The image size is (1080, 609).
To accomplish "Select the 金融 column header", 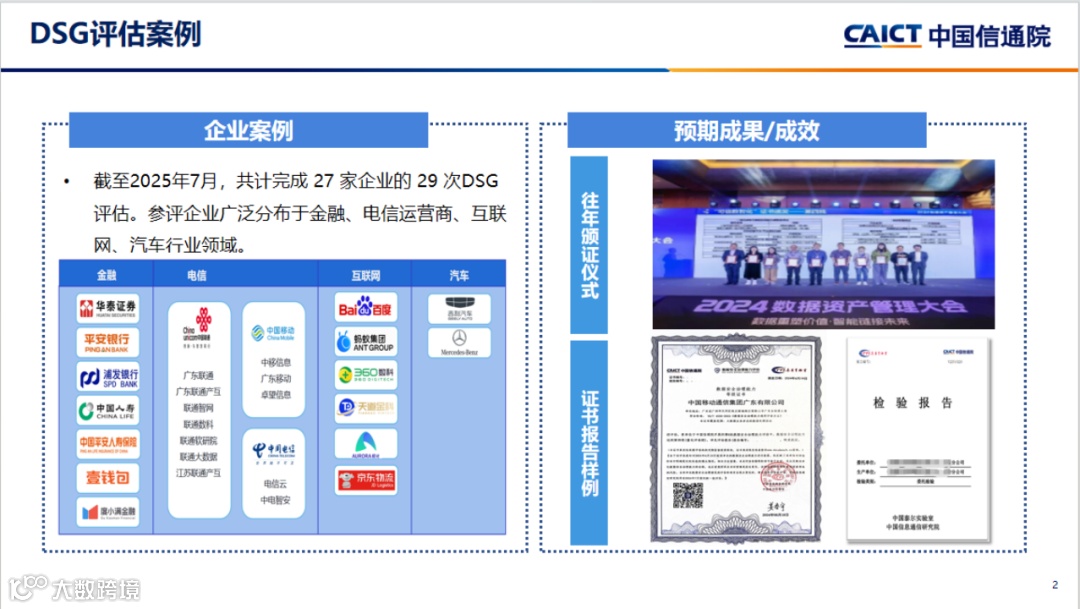I will [x=106, y=276].
